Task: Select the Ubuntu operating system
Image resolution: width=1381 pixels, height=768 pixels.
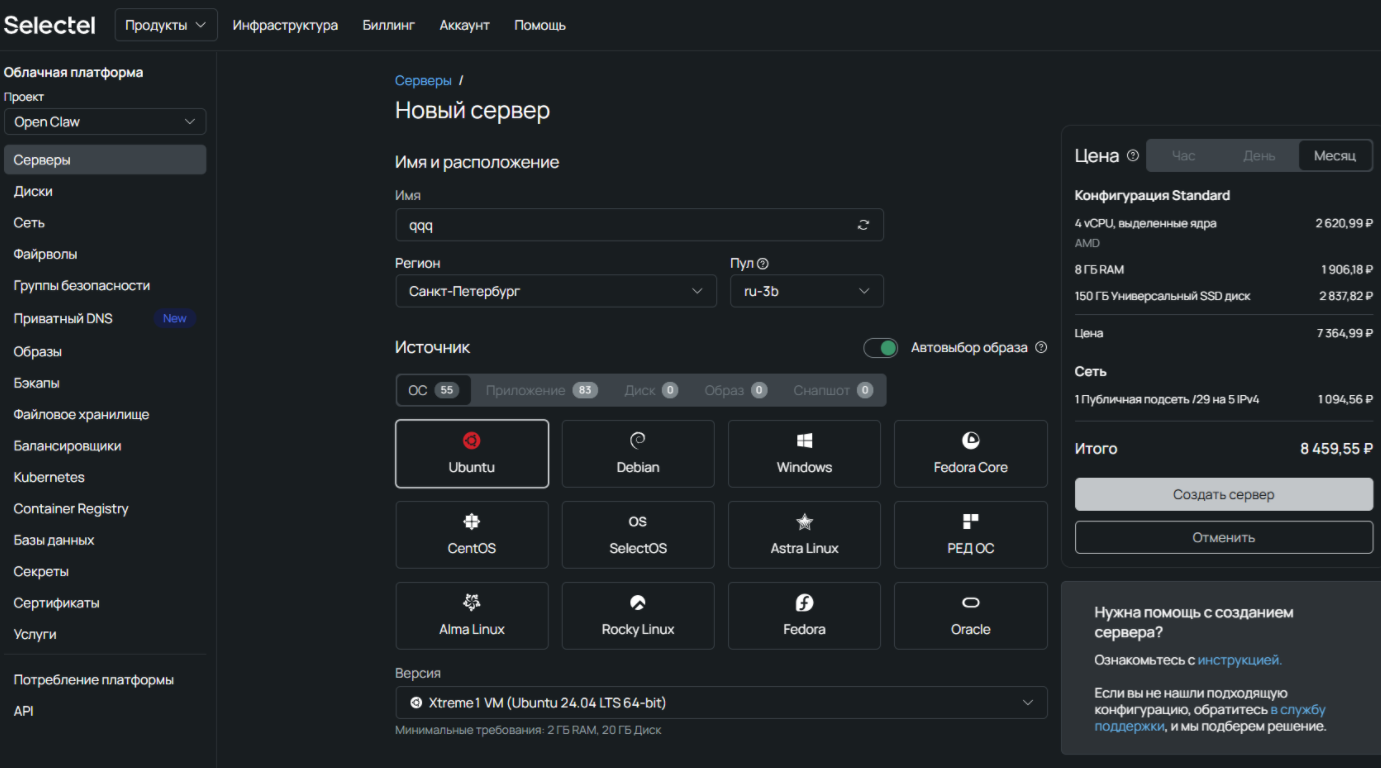Action: click(471, 453)
